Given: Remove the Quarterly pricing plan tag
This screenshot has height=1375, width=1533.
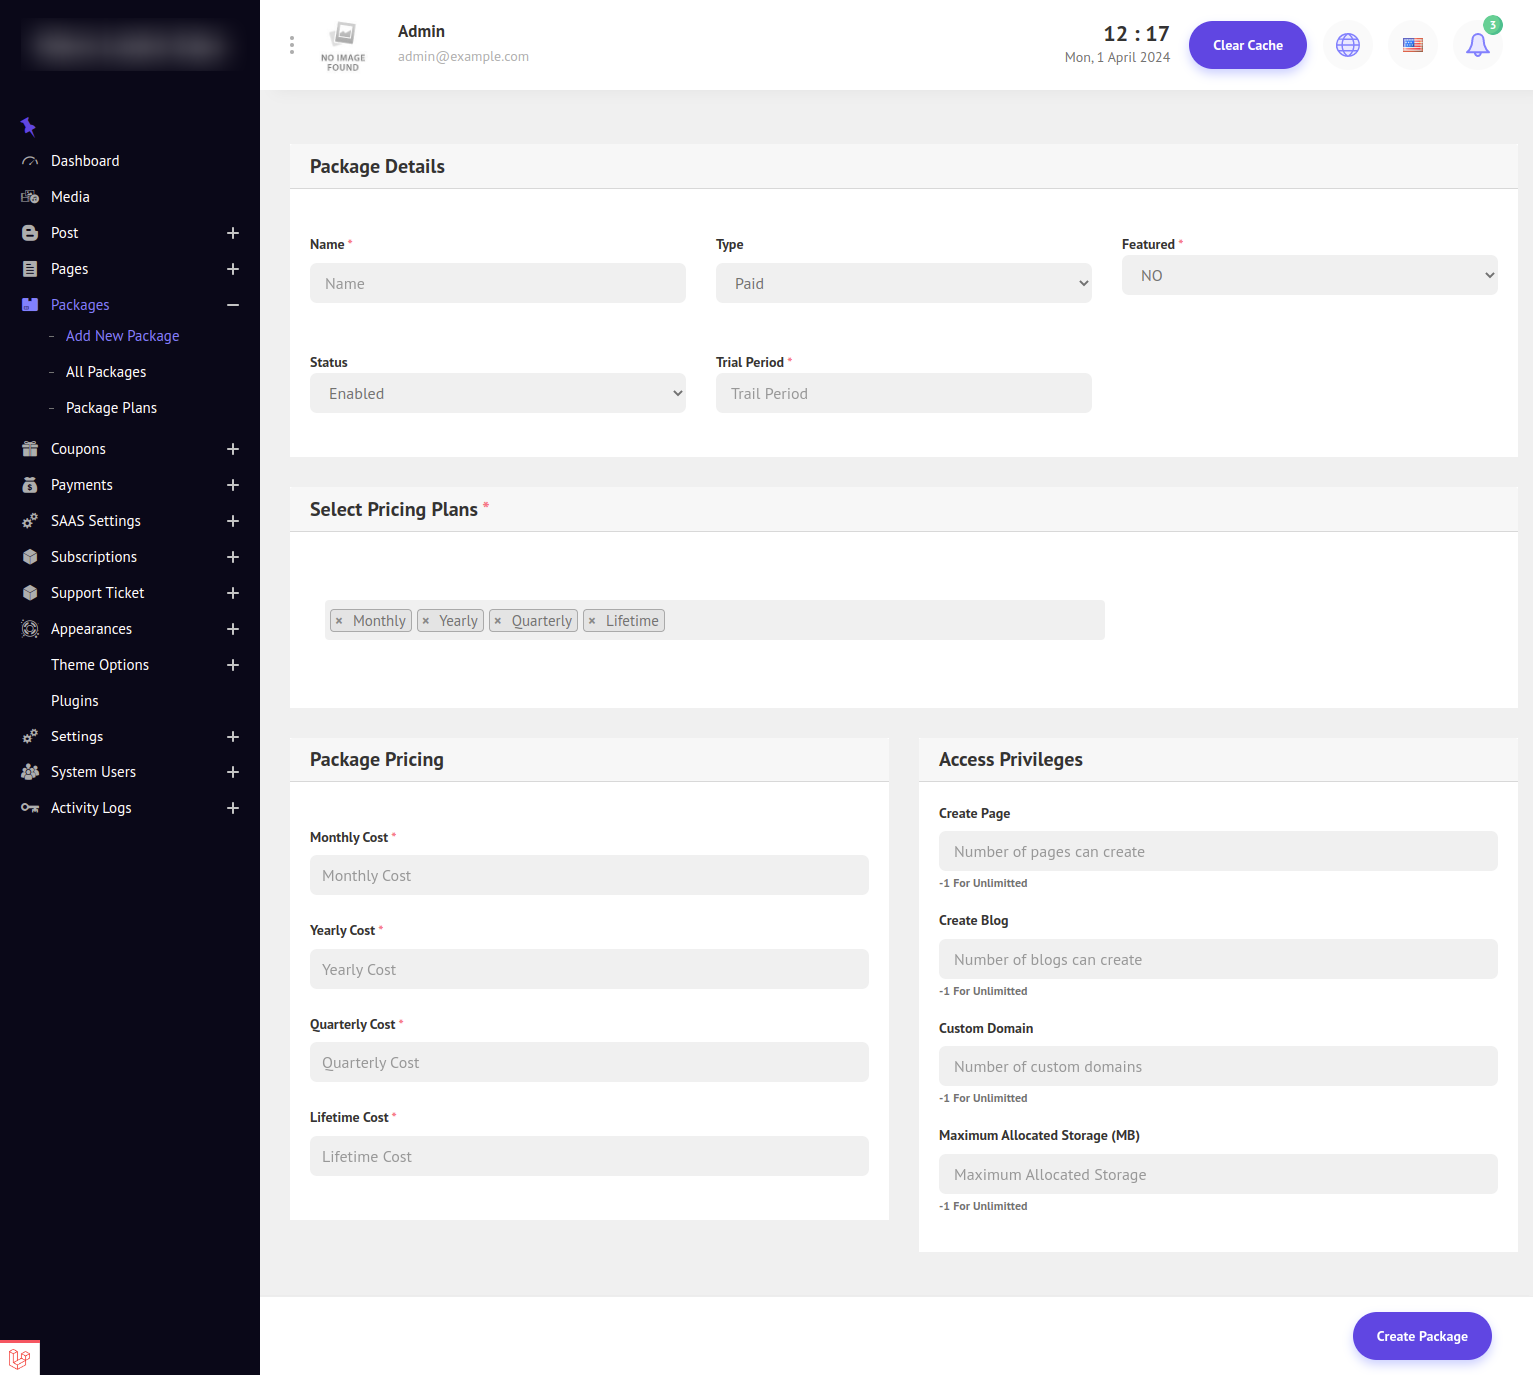Looking at the screenshot, I should [498, 621].
